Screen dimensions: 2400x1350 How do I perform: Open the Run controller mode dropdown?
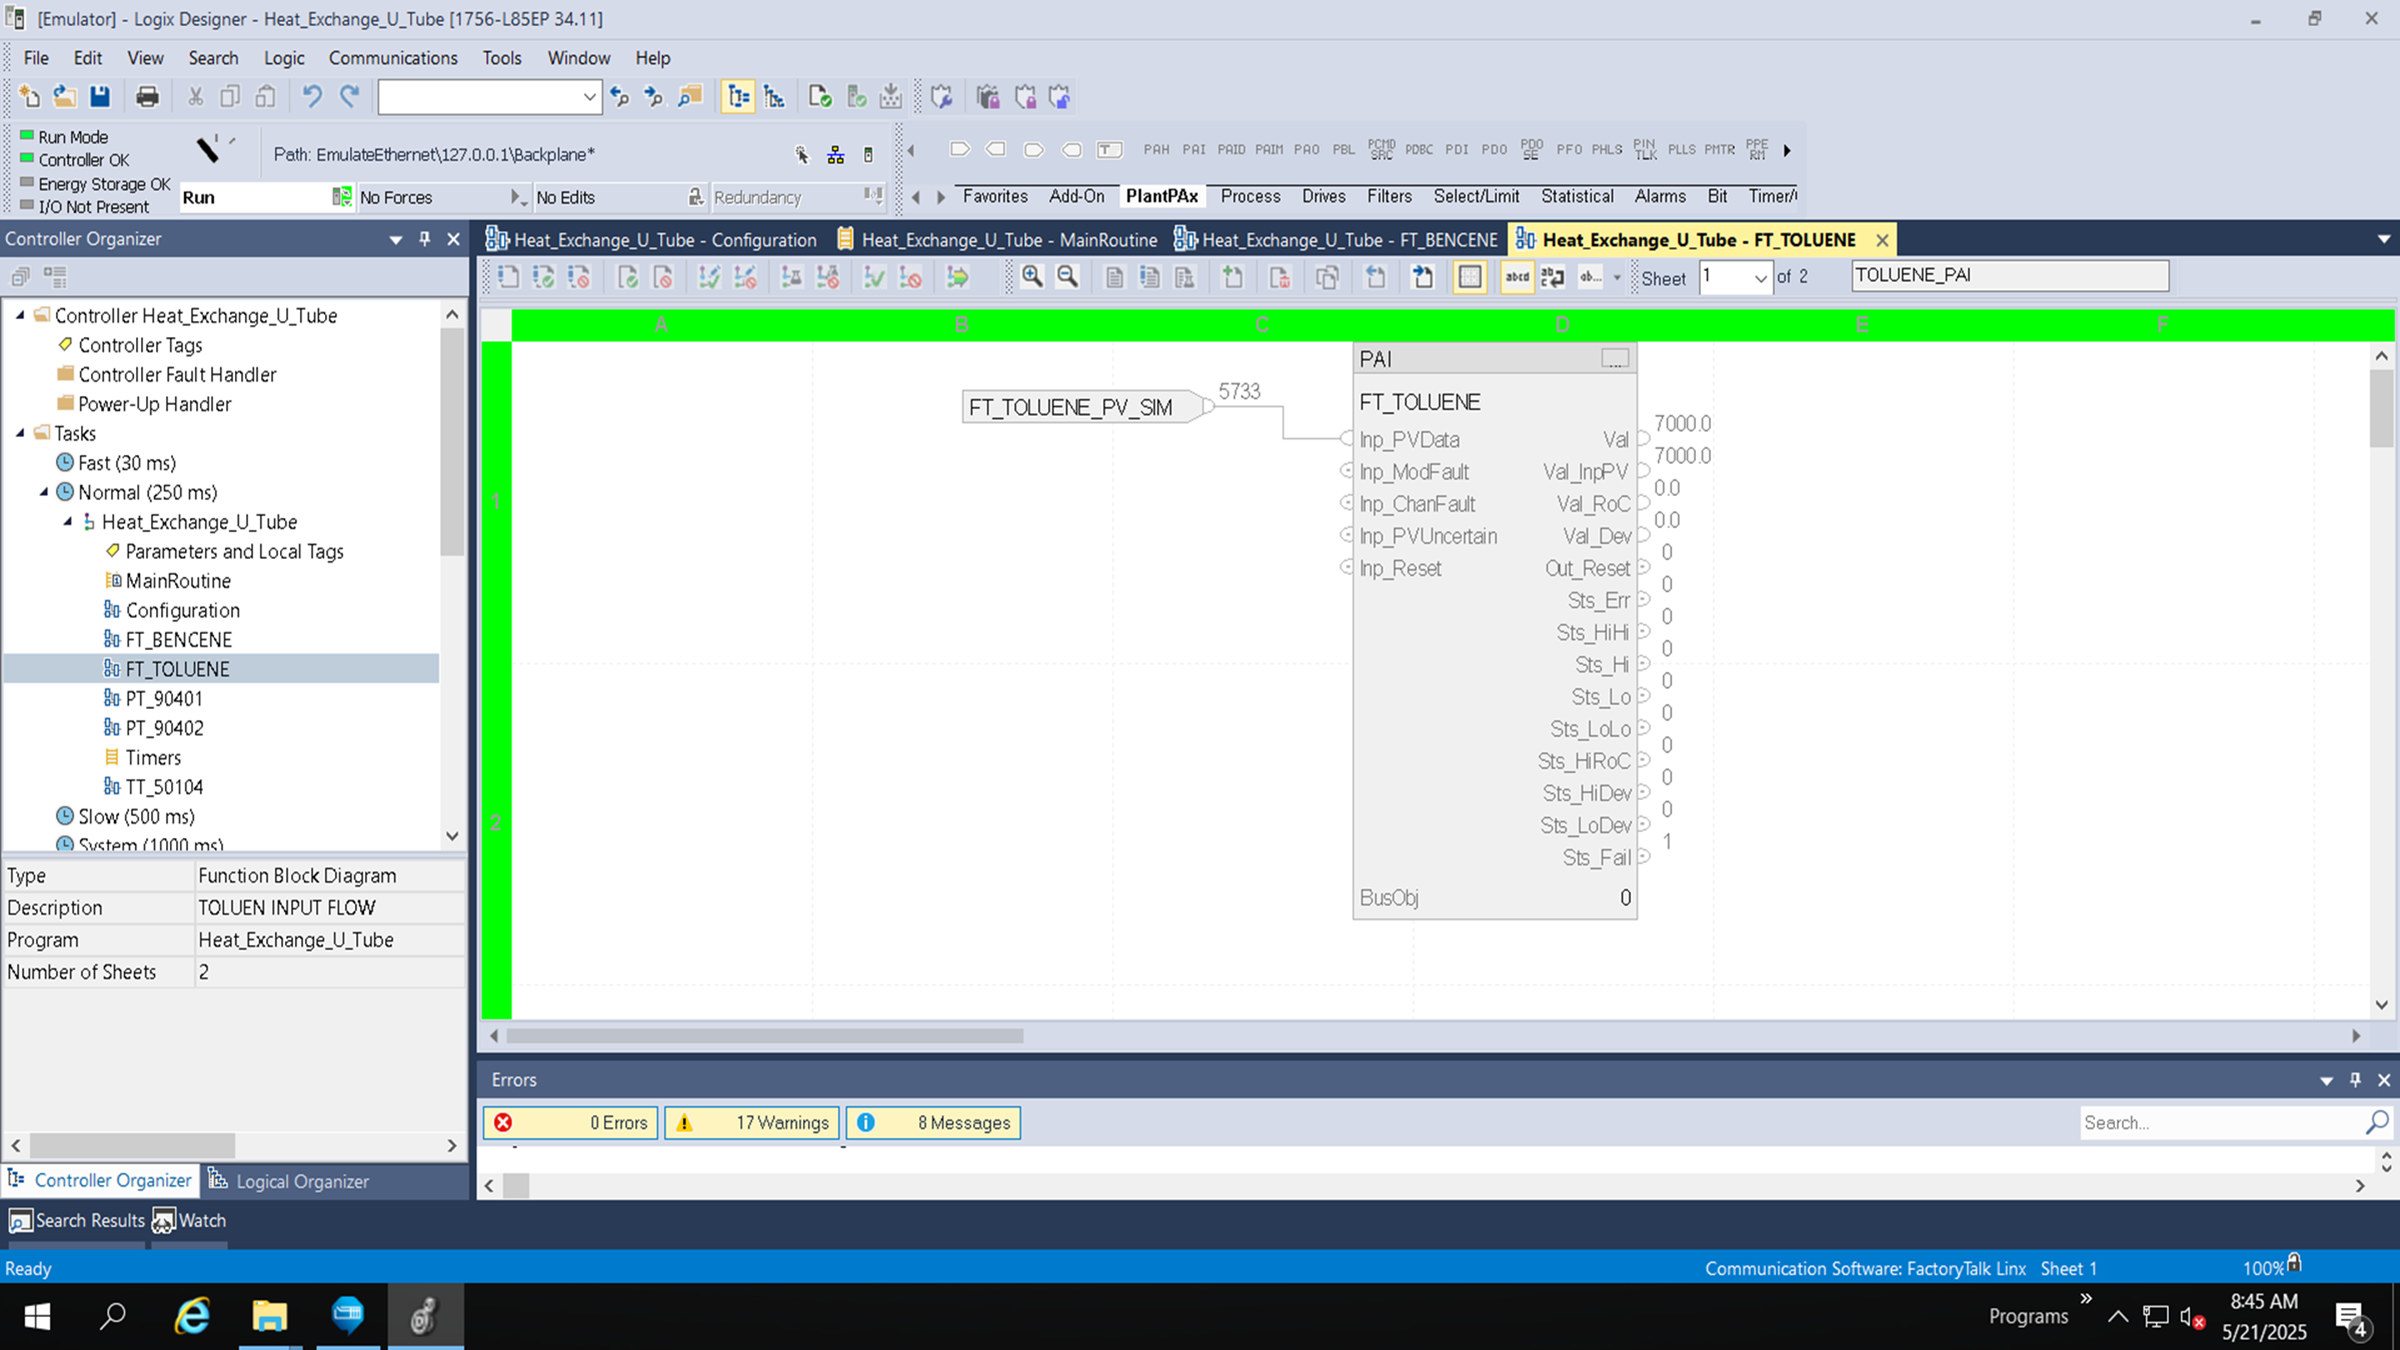(x=341, y=197)
